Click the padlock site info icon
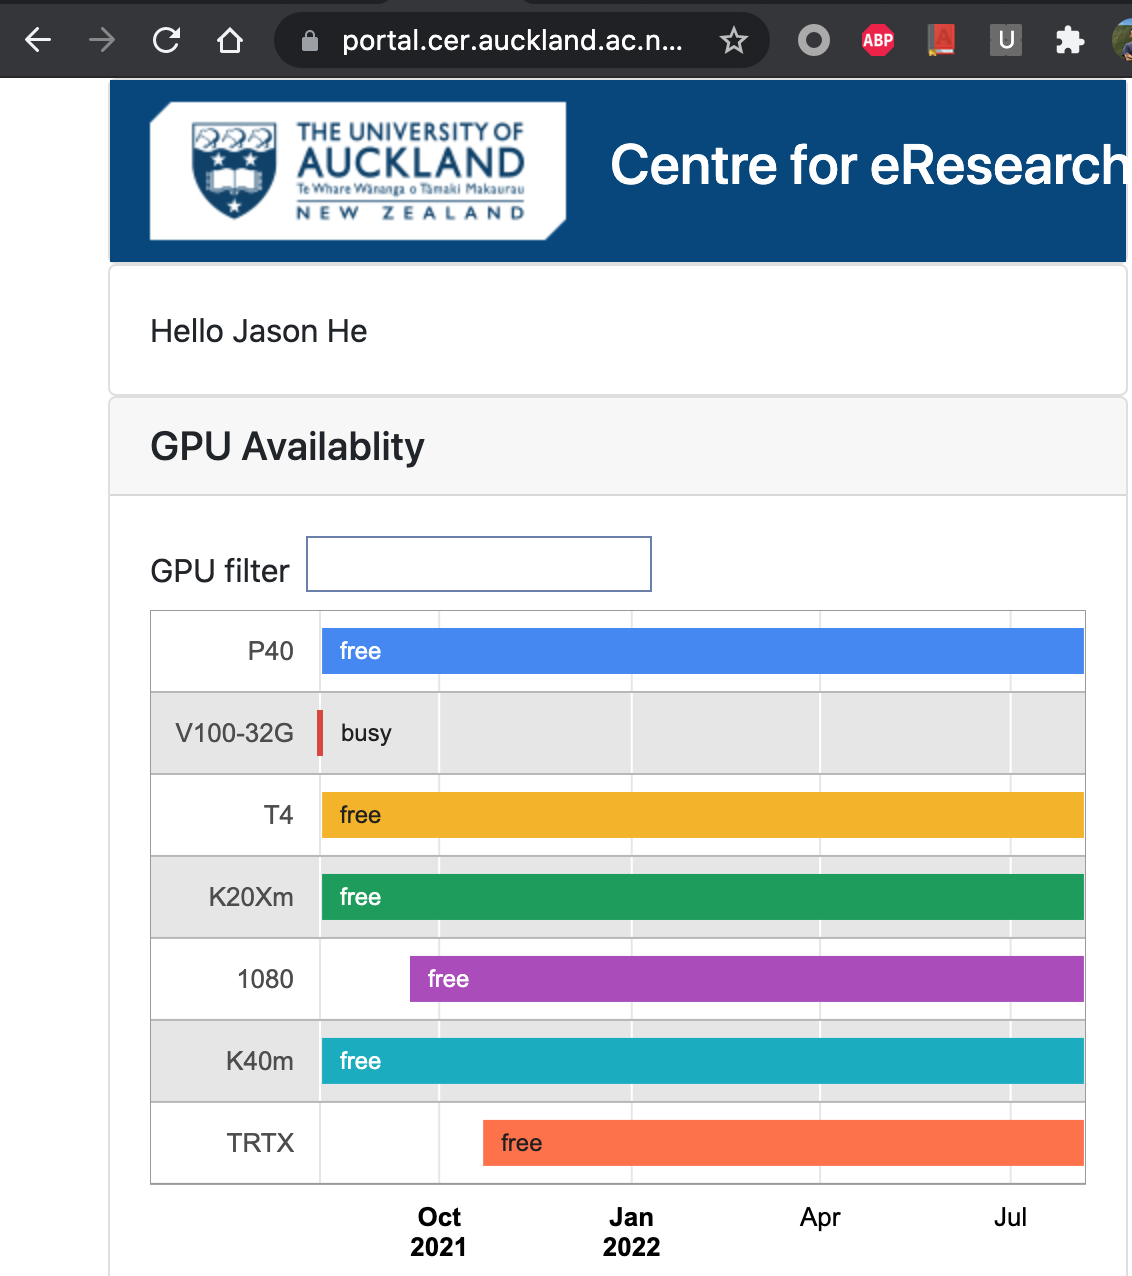1132x1276 pixels. [310, 40]
